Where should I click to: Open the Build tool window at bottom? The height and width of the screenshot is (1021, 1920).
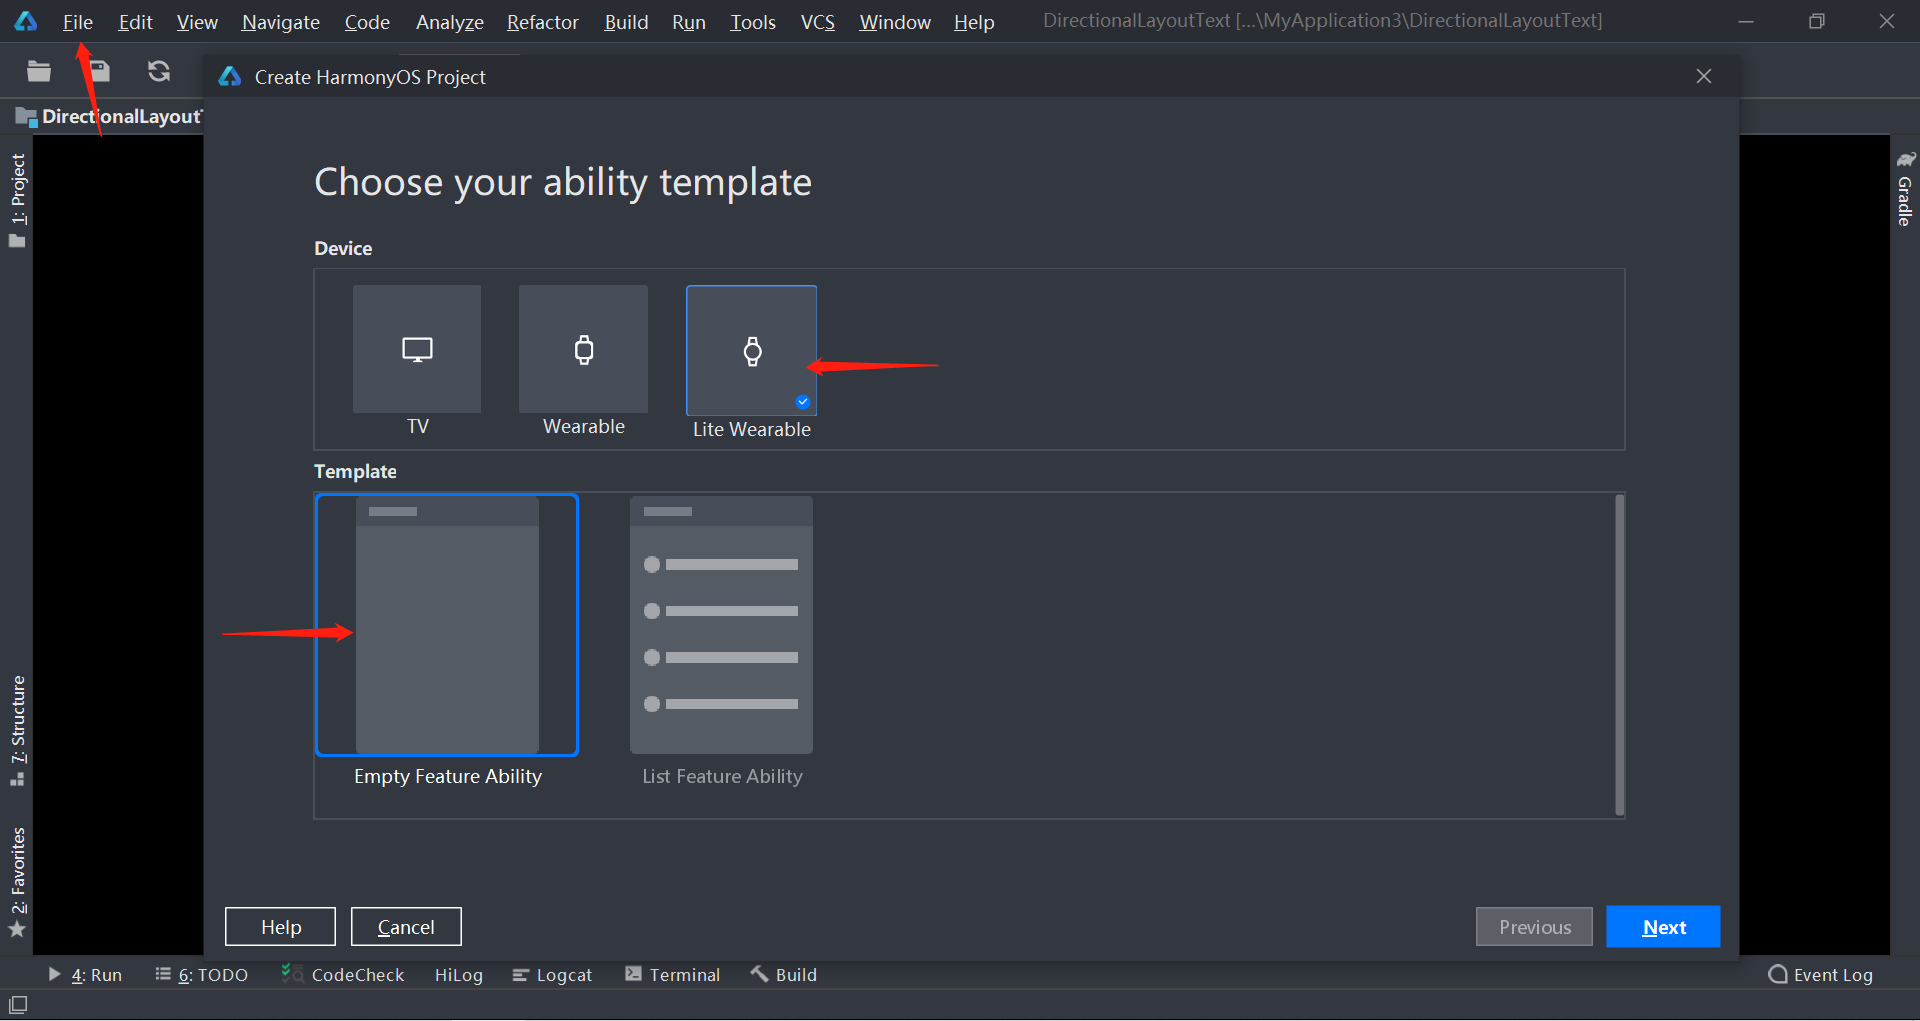coord(785,975)
